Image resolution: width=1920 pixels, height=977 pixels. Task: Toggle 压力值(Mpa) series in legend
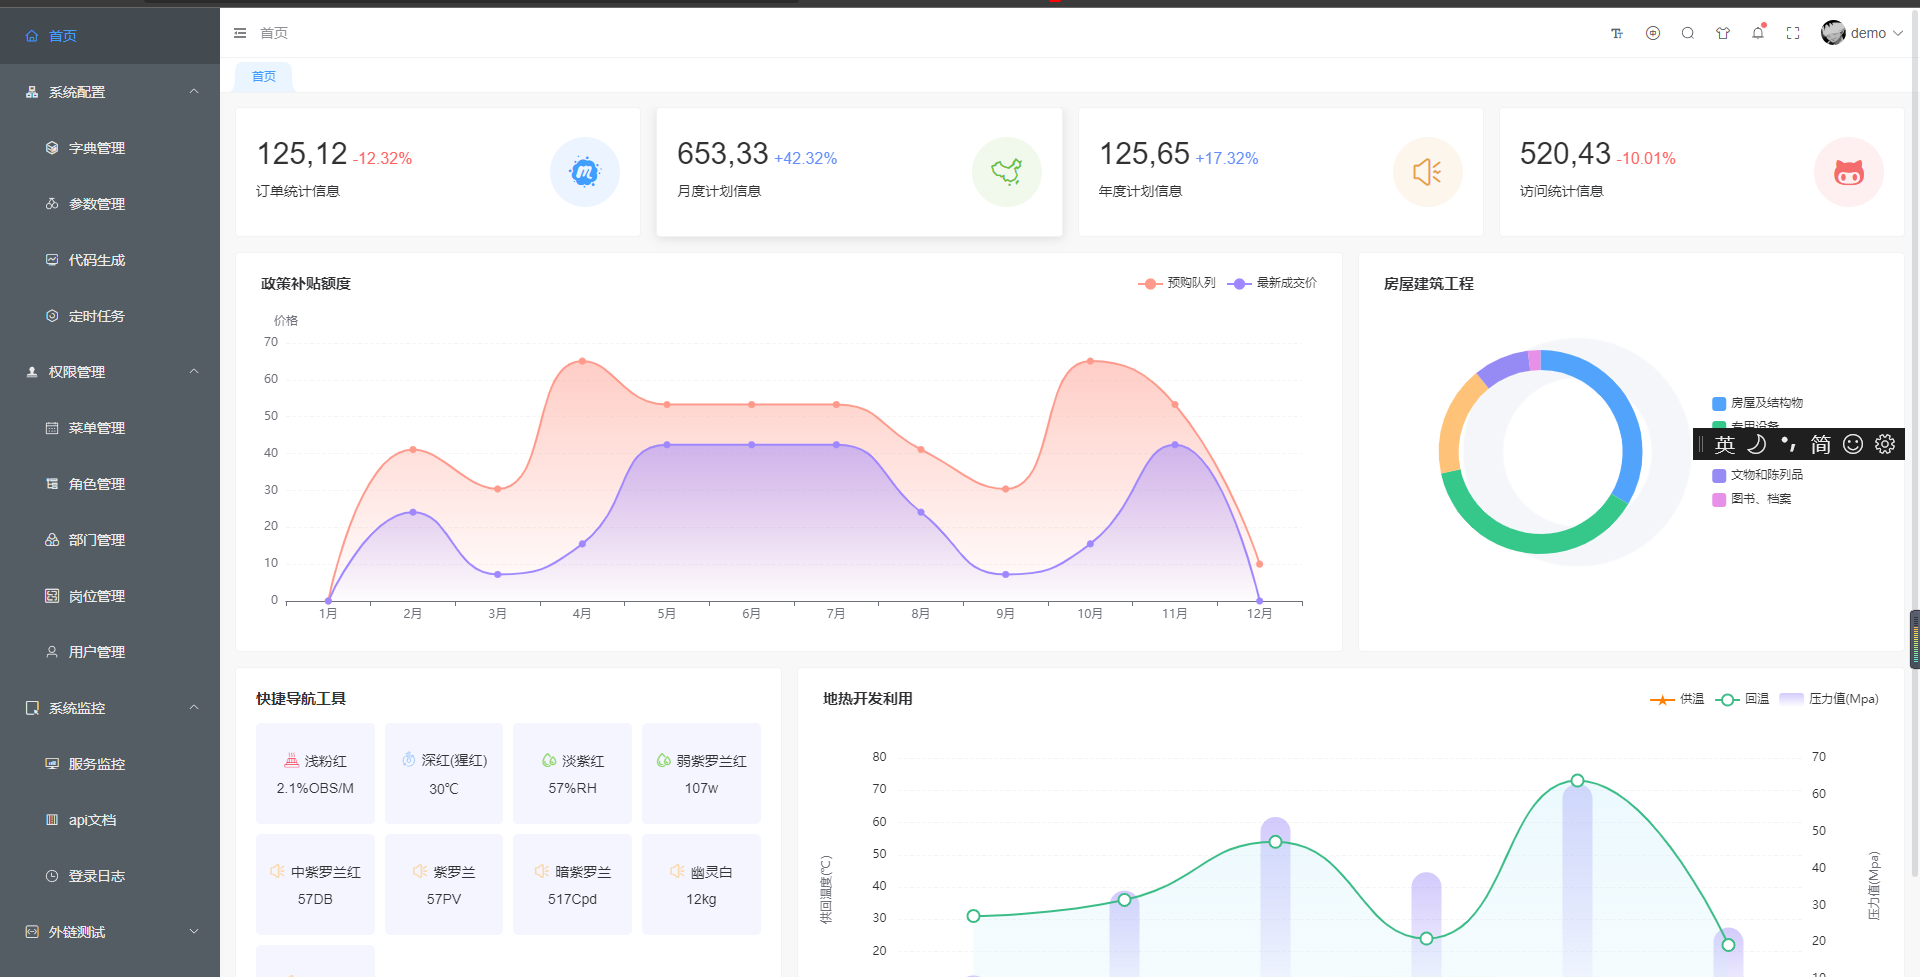coord(1829,699)
